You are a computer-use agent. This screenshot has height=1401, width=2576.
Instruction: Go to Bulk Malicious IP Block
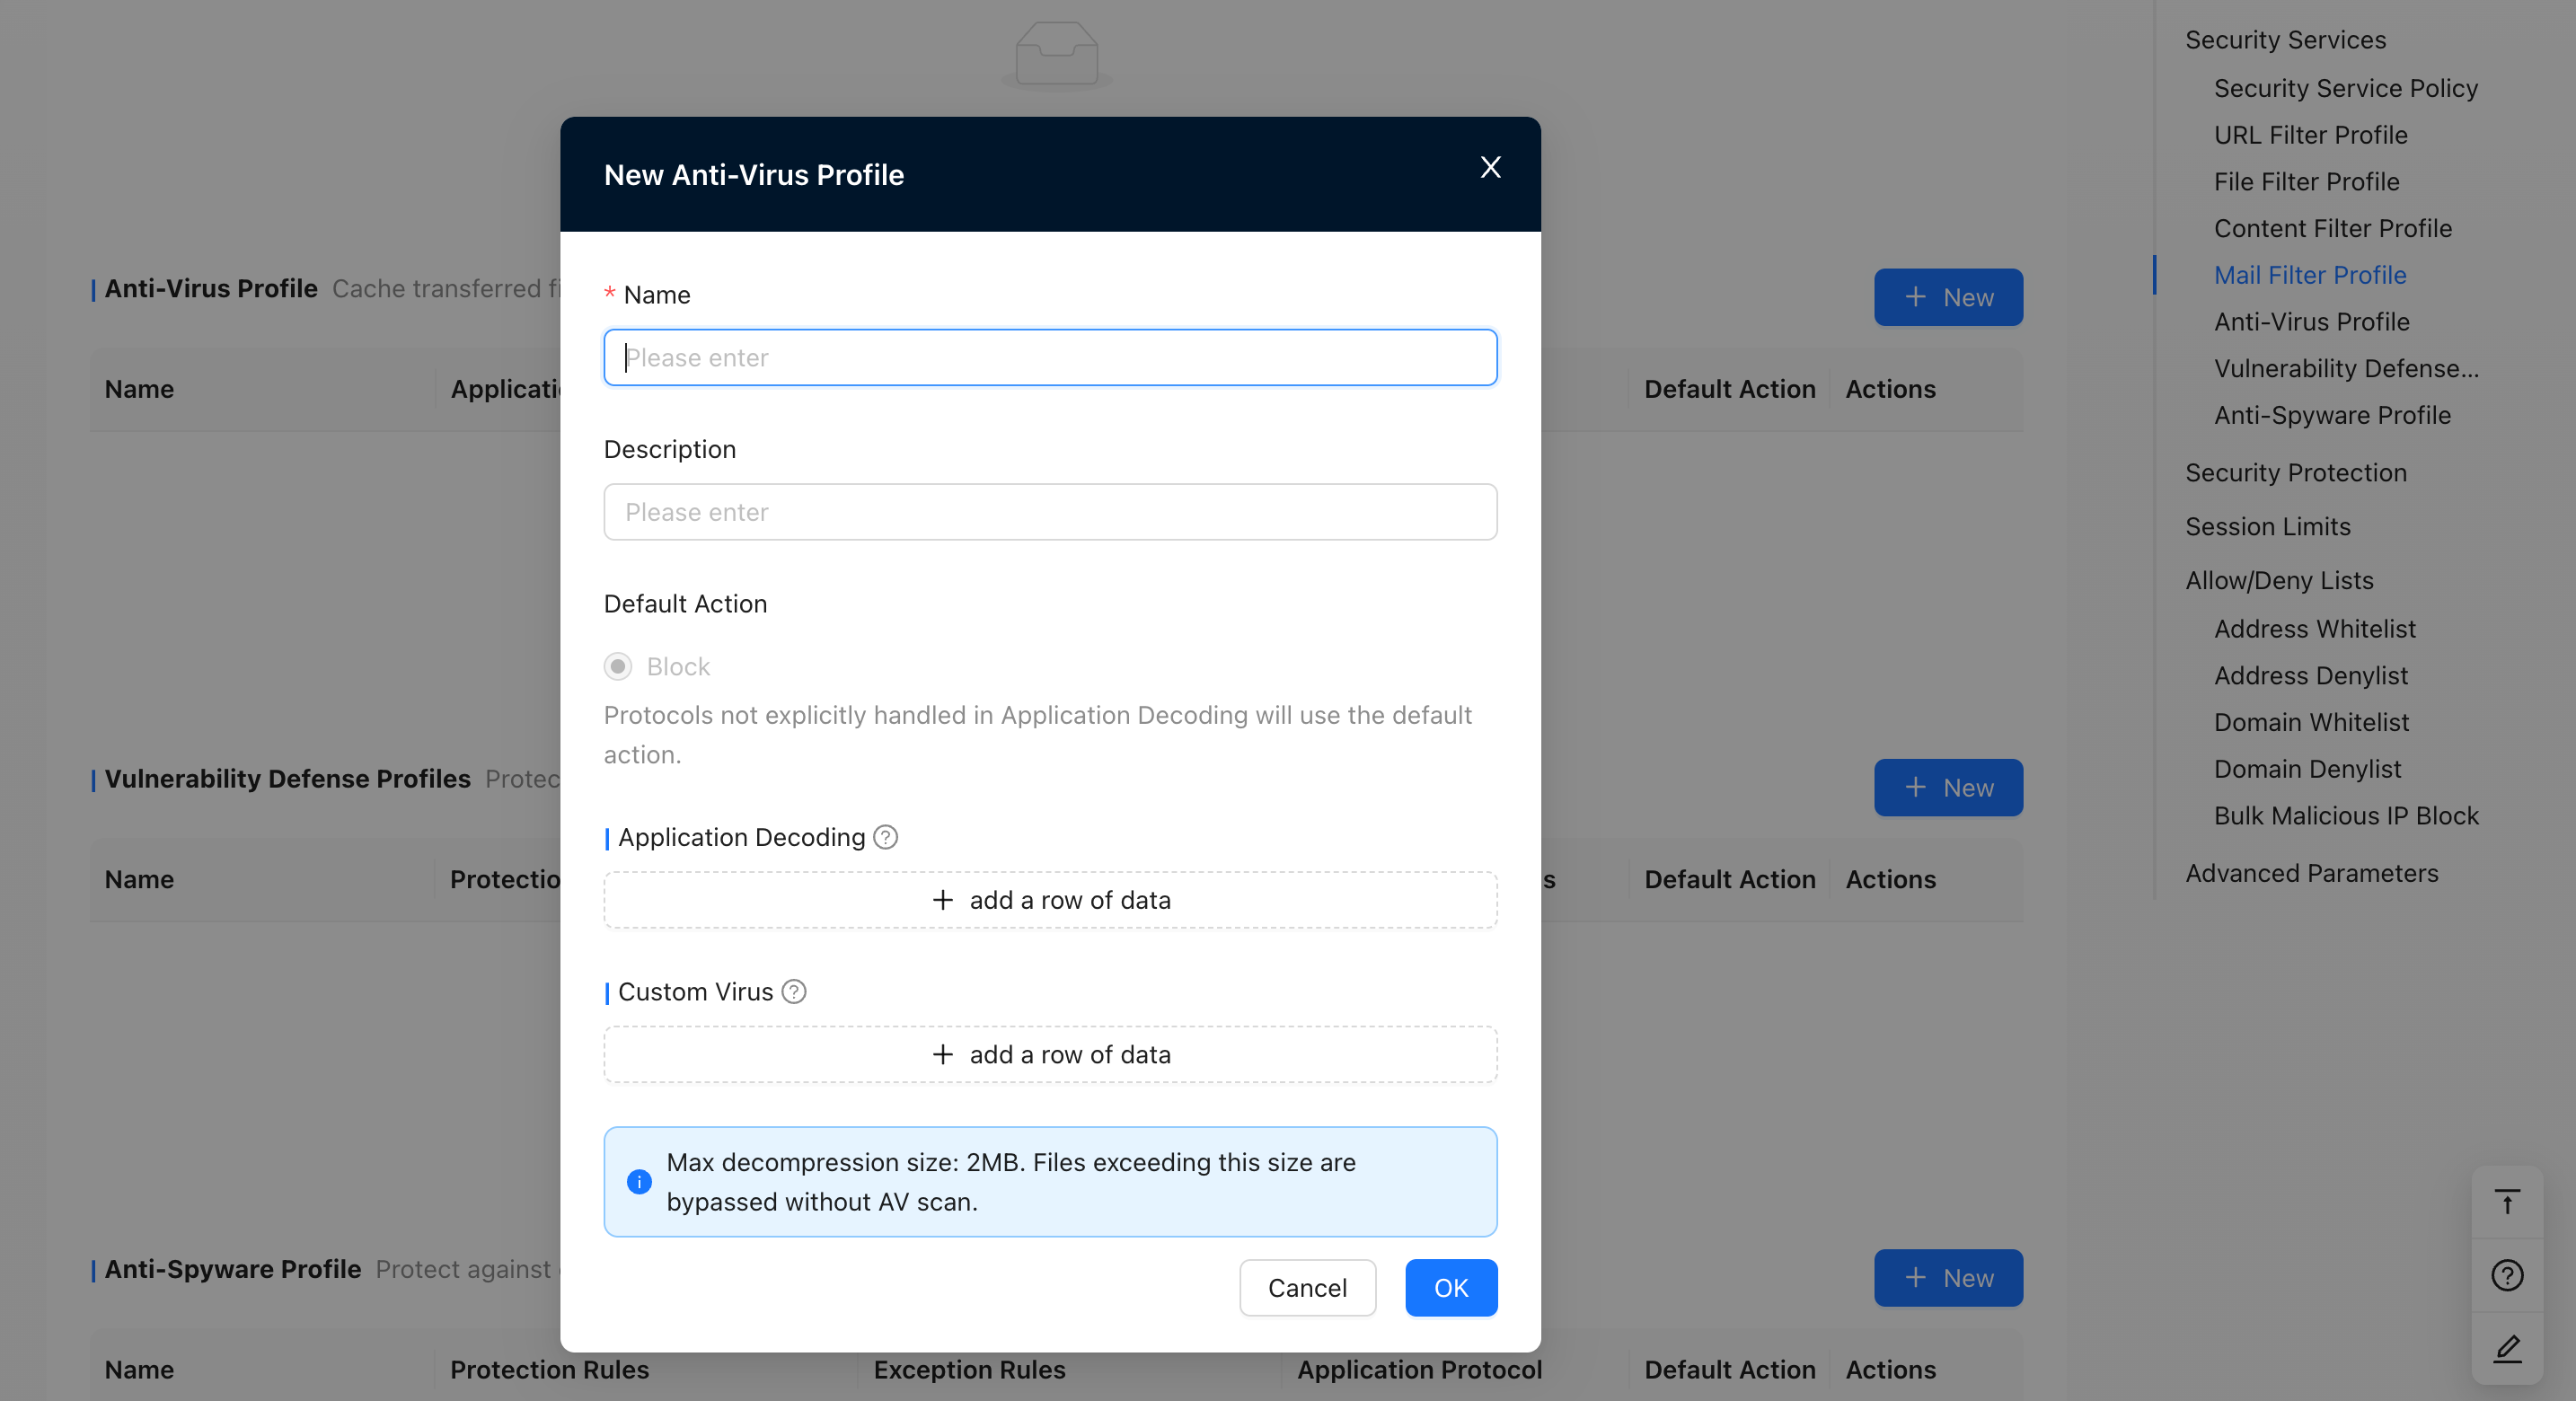point(2346,816)
